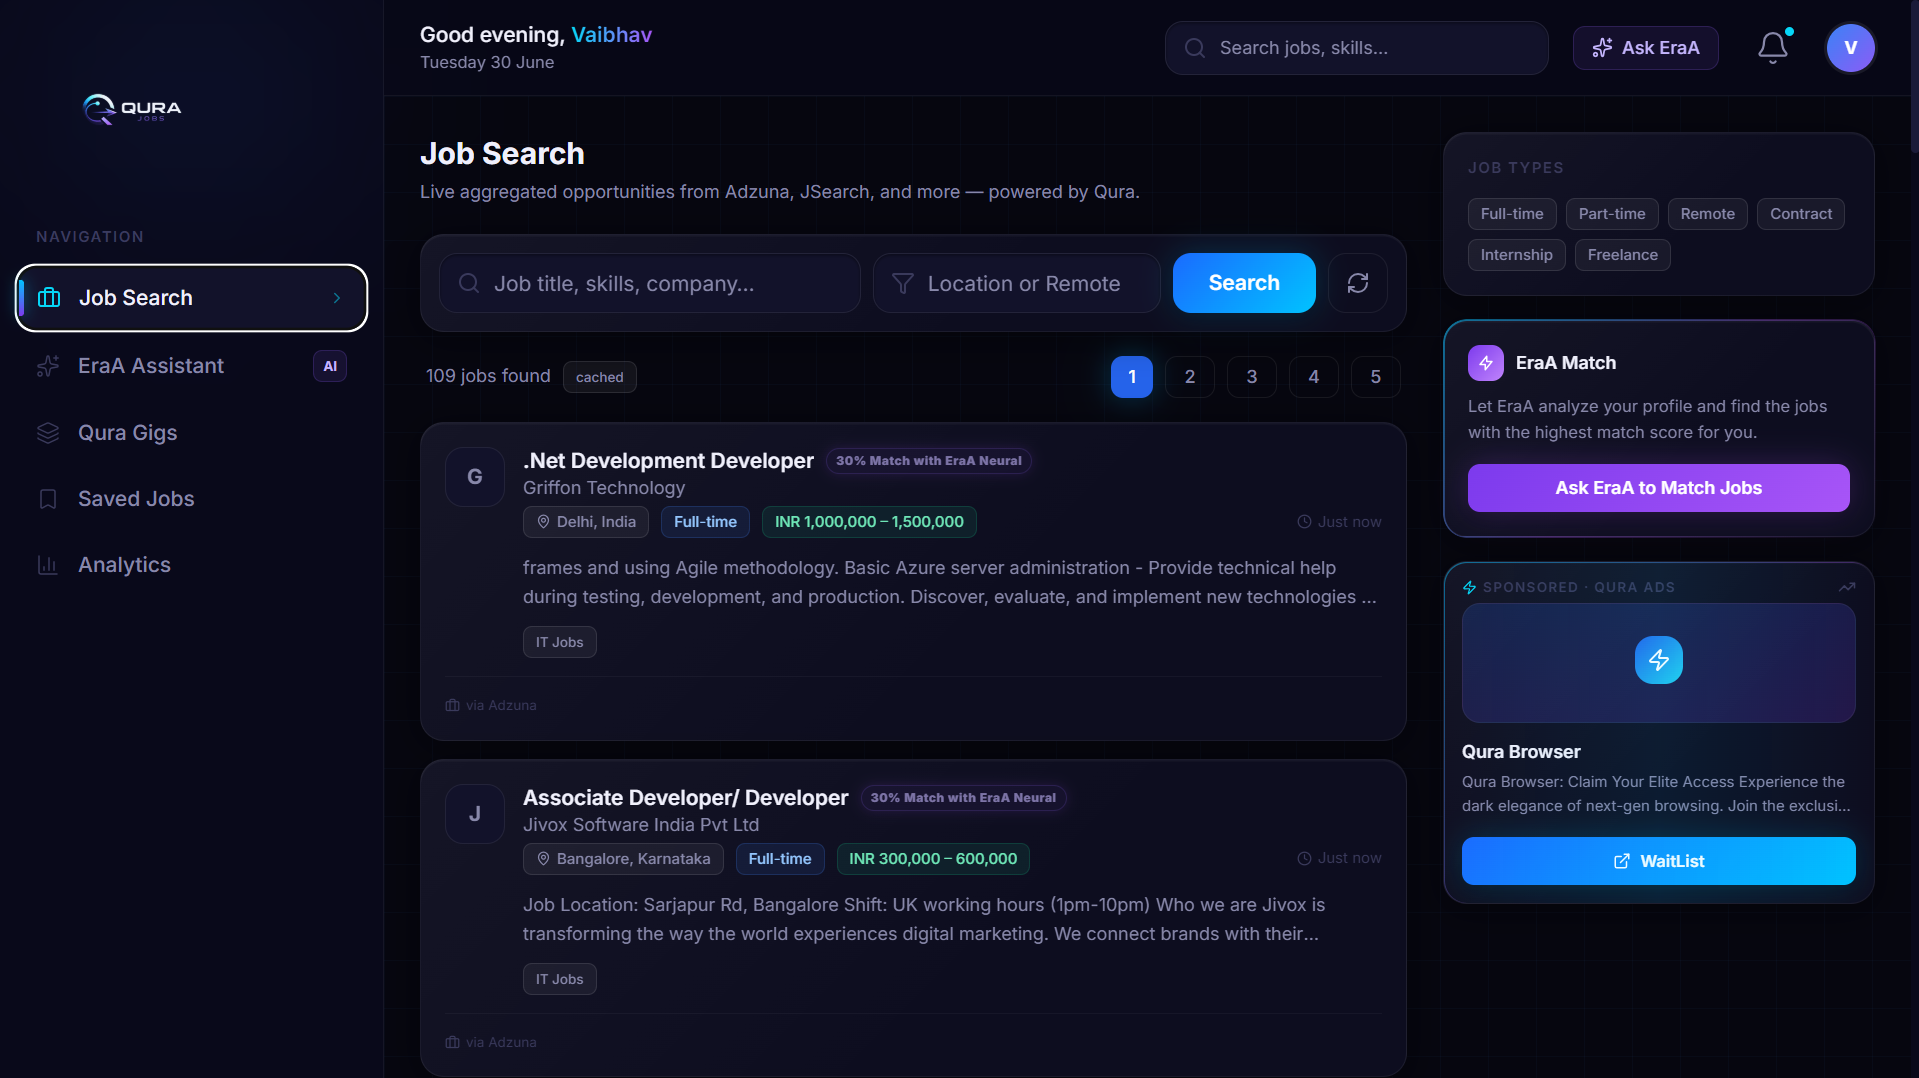Open the V user avatar menu
The width and height of the screenshot is (1919, 1078).
coord(1850,48)
